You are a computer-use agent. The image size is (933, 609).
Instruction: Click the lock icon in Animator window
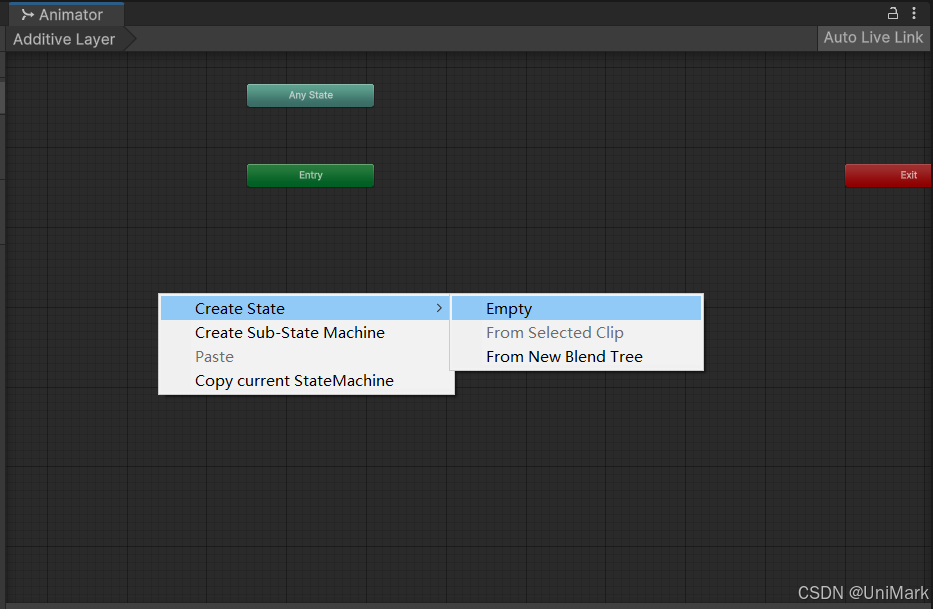[x=893, y=13]
